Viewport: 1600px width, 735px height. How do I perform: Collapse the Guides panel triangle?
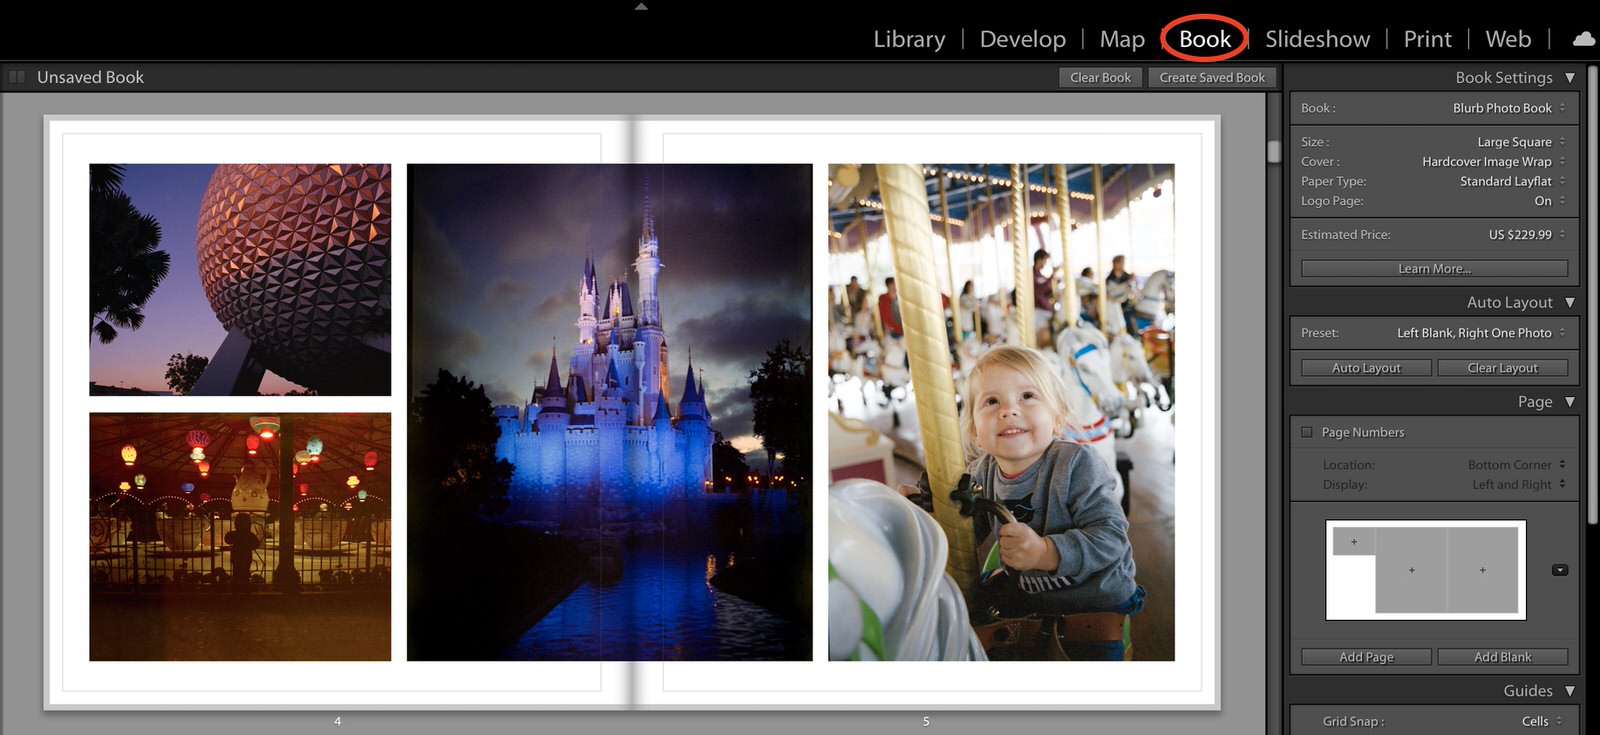(x=1570, y=691)
